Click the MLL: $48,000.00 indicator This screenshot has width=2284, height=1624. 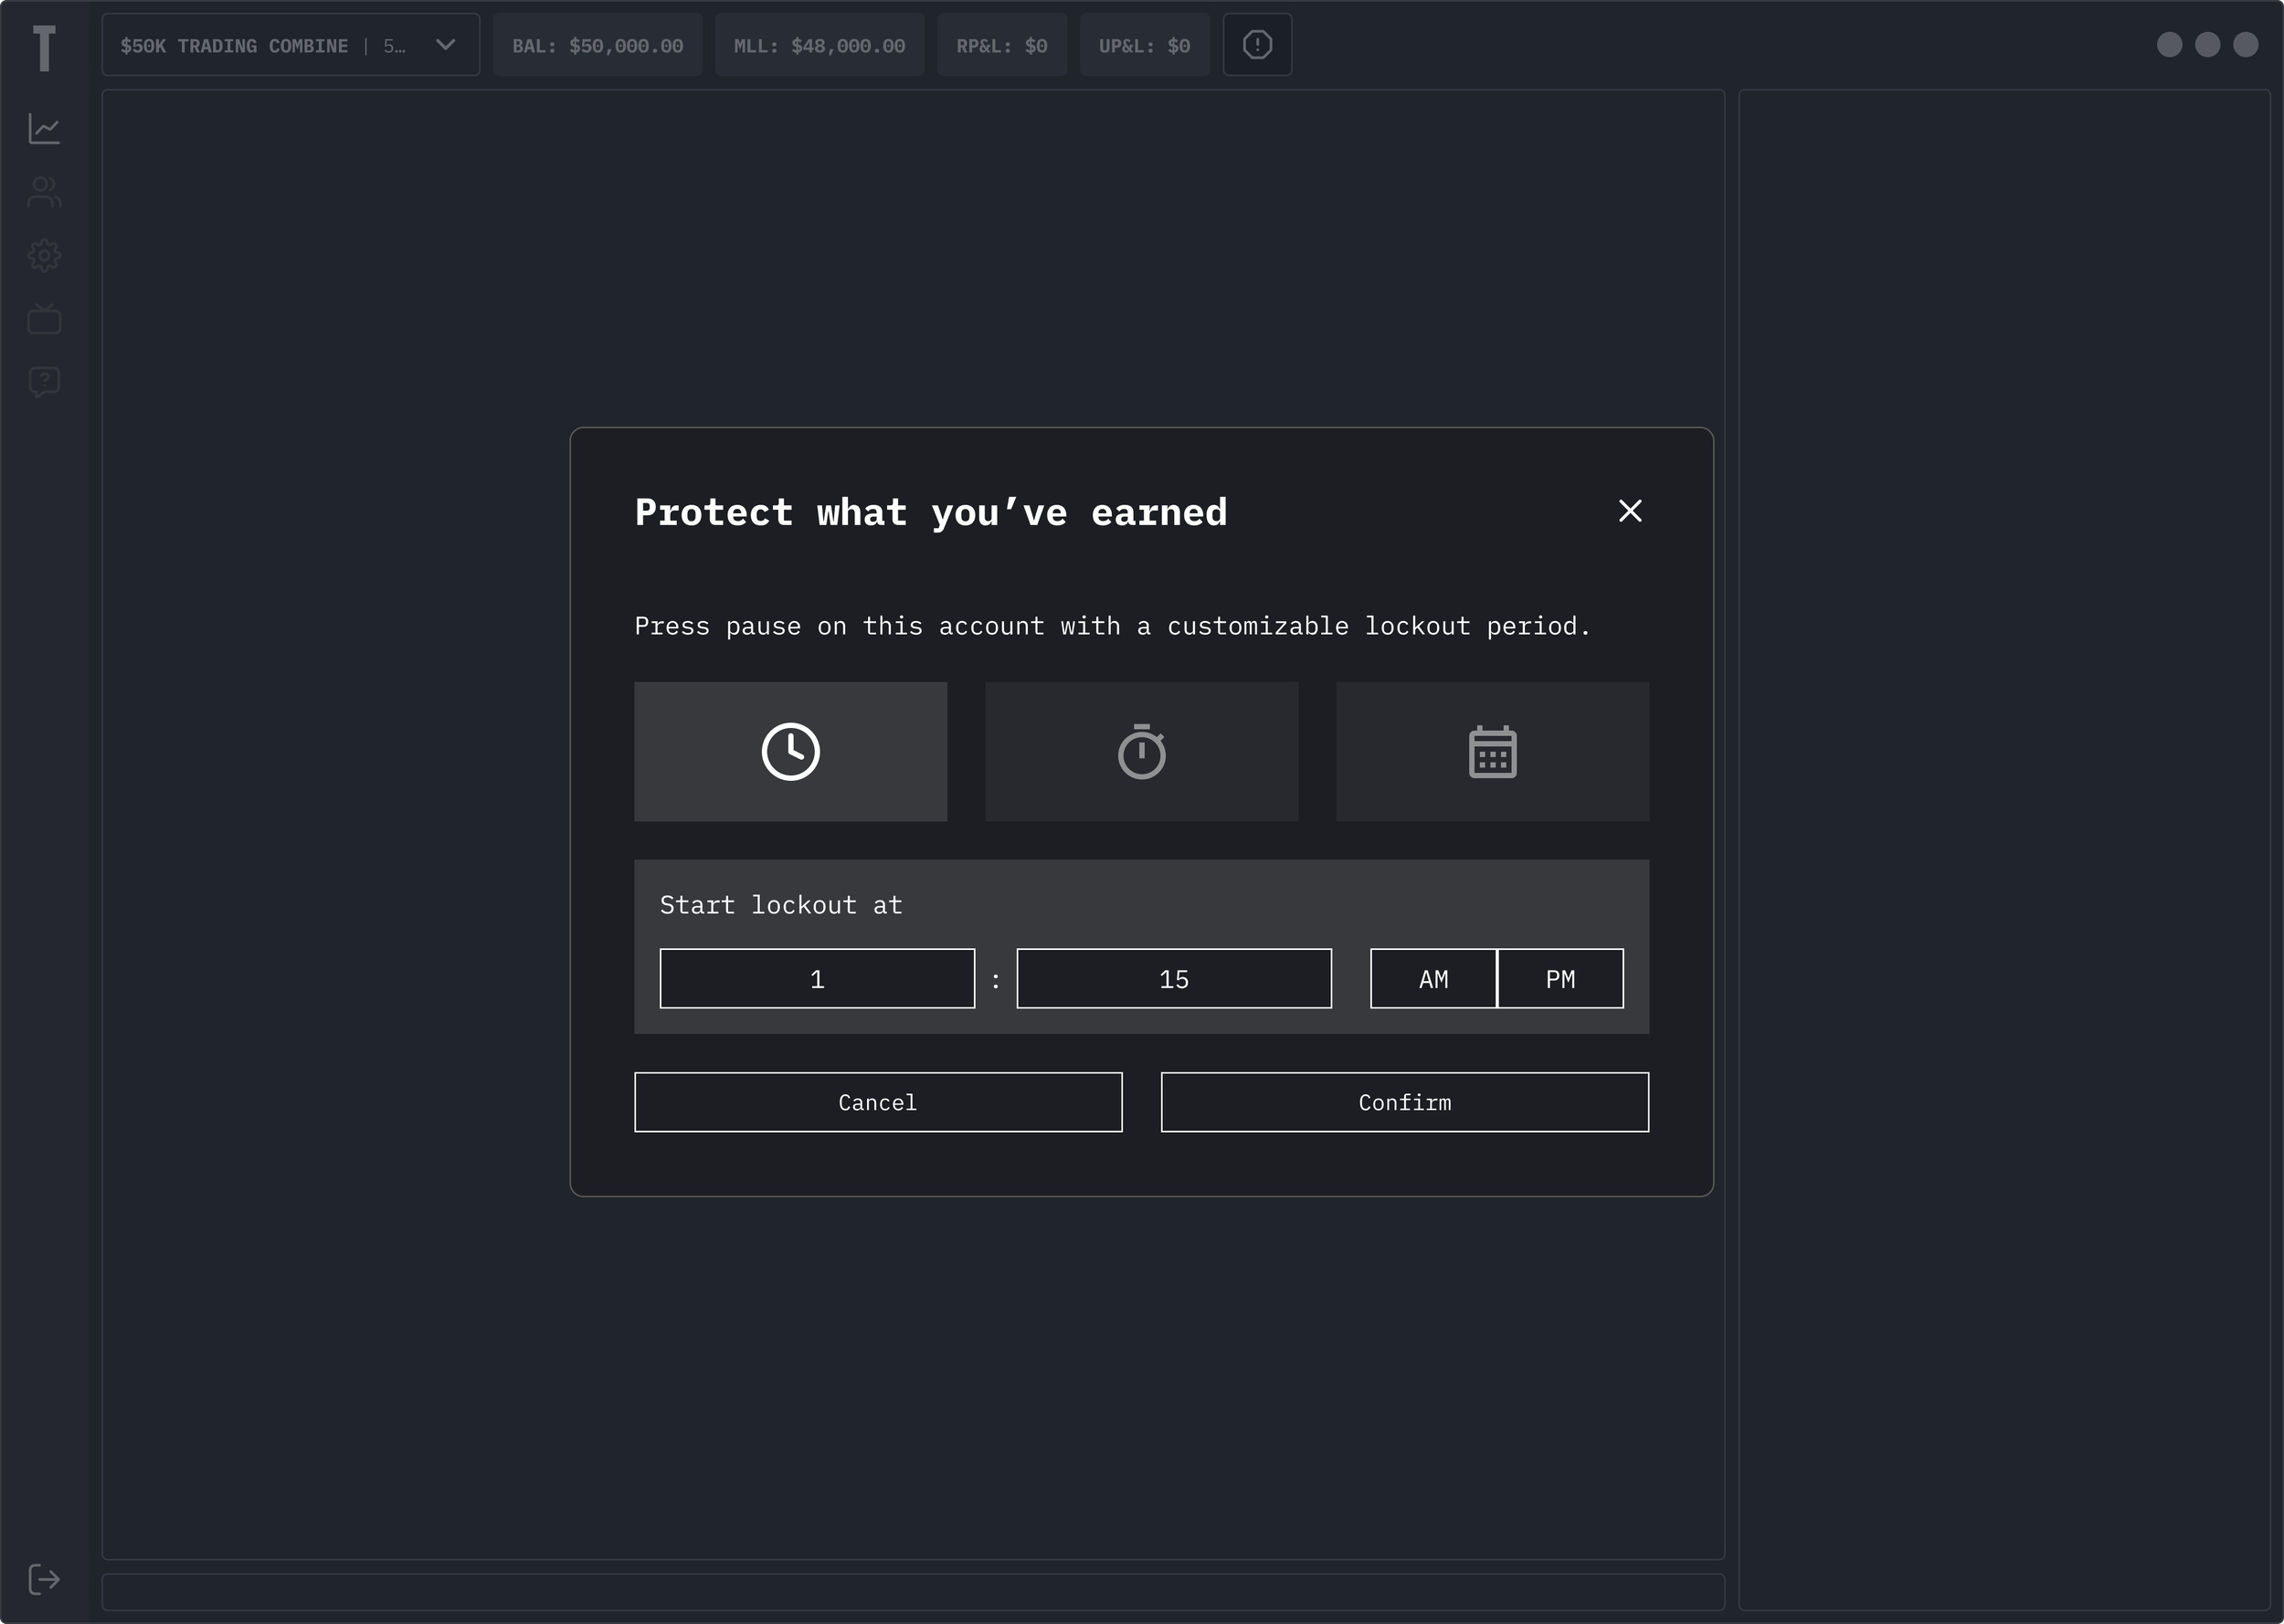coord(819,45)
